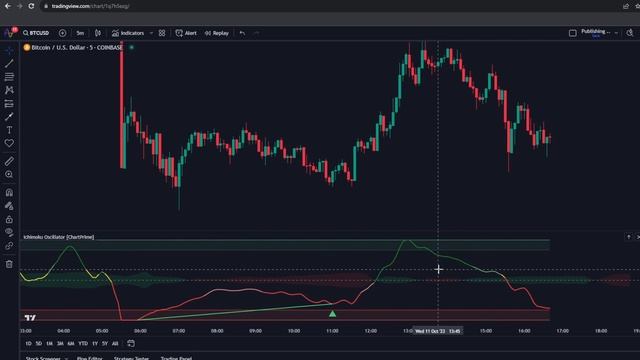Select the All date range

[115, 344]
